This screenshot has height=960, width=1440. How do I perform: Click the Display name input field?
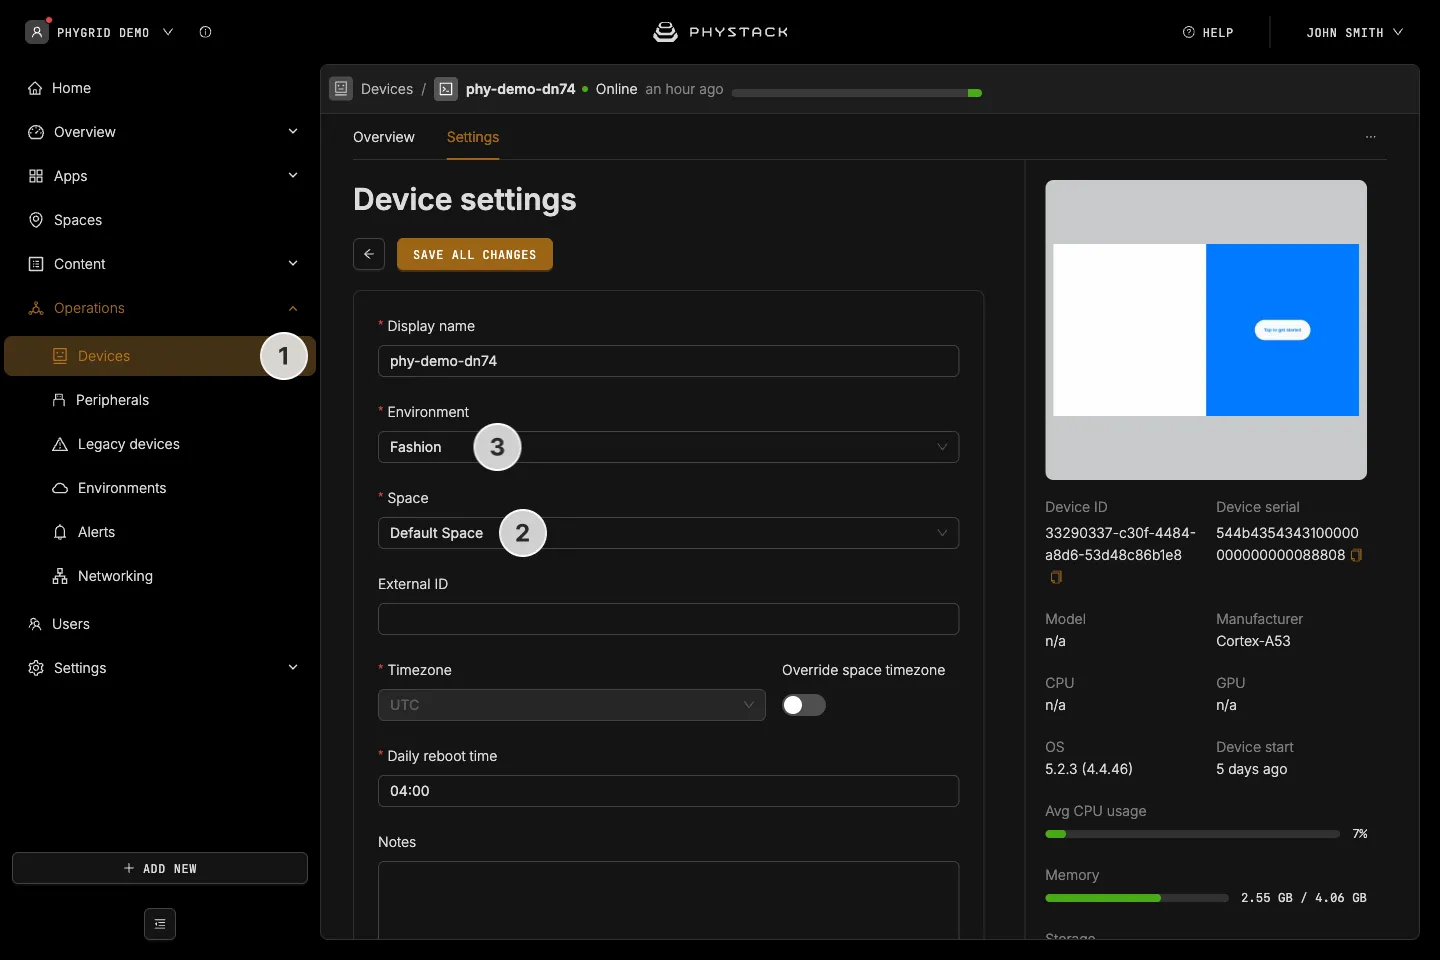pos(668,361)
